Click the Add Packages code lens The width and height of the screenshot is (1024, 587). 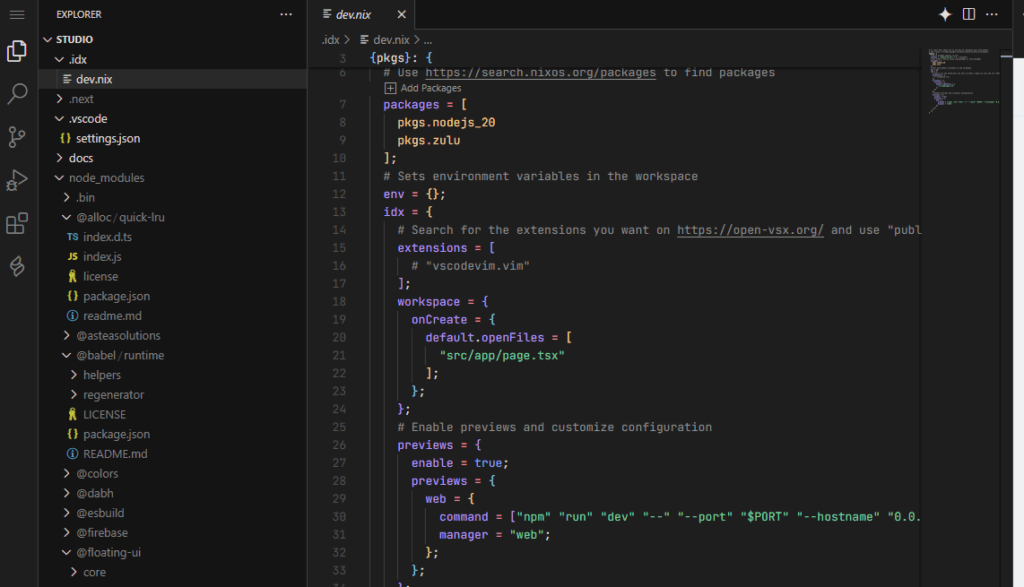tap(430, 88)
